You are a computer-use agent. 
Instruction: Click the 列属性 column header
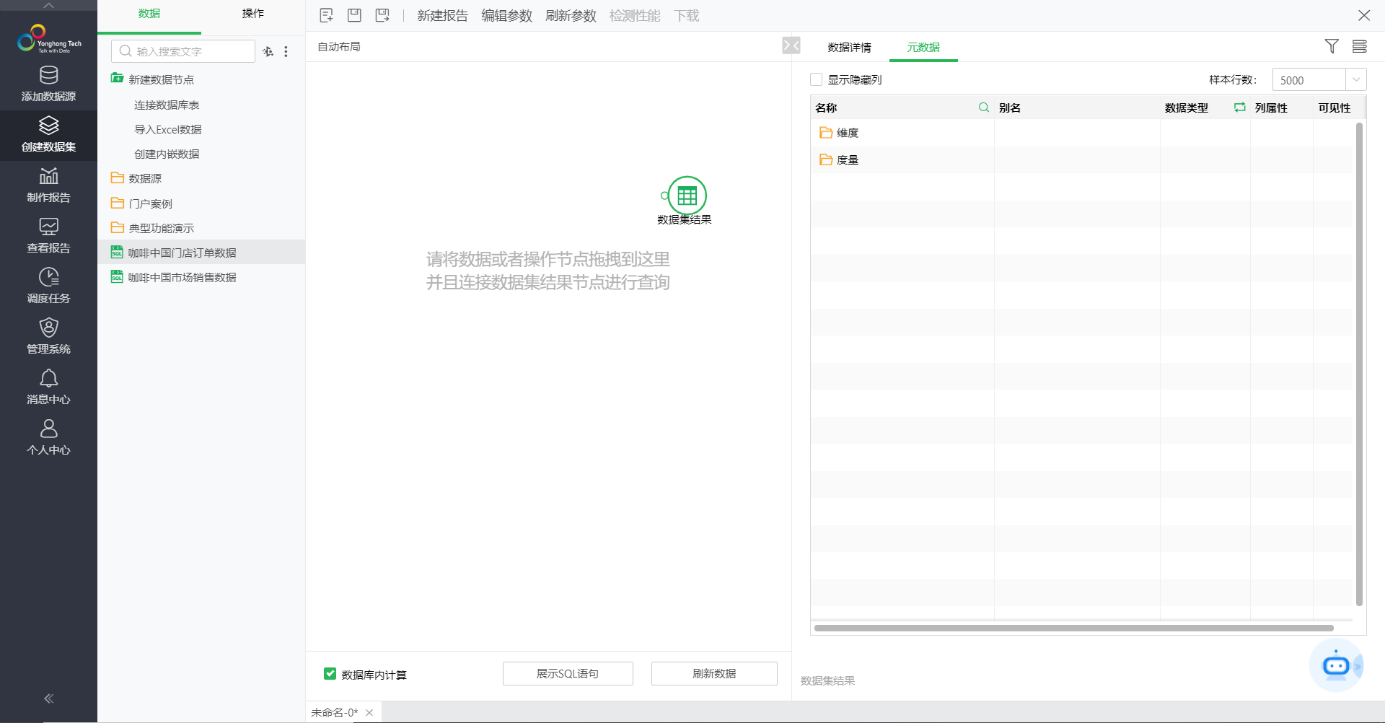click(x=1271, y=108)
